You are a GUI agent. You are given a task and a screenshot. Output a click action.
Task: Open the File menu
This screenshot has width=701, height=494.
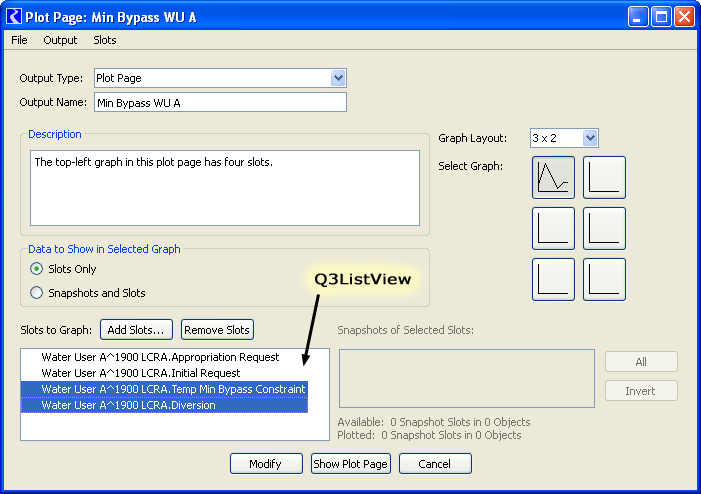19,40
